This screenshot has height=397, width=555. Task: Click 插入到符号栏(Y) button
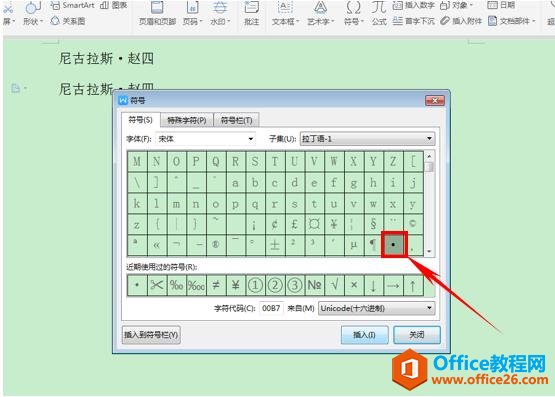point(151,334)
